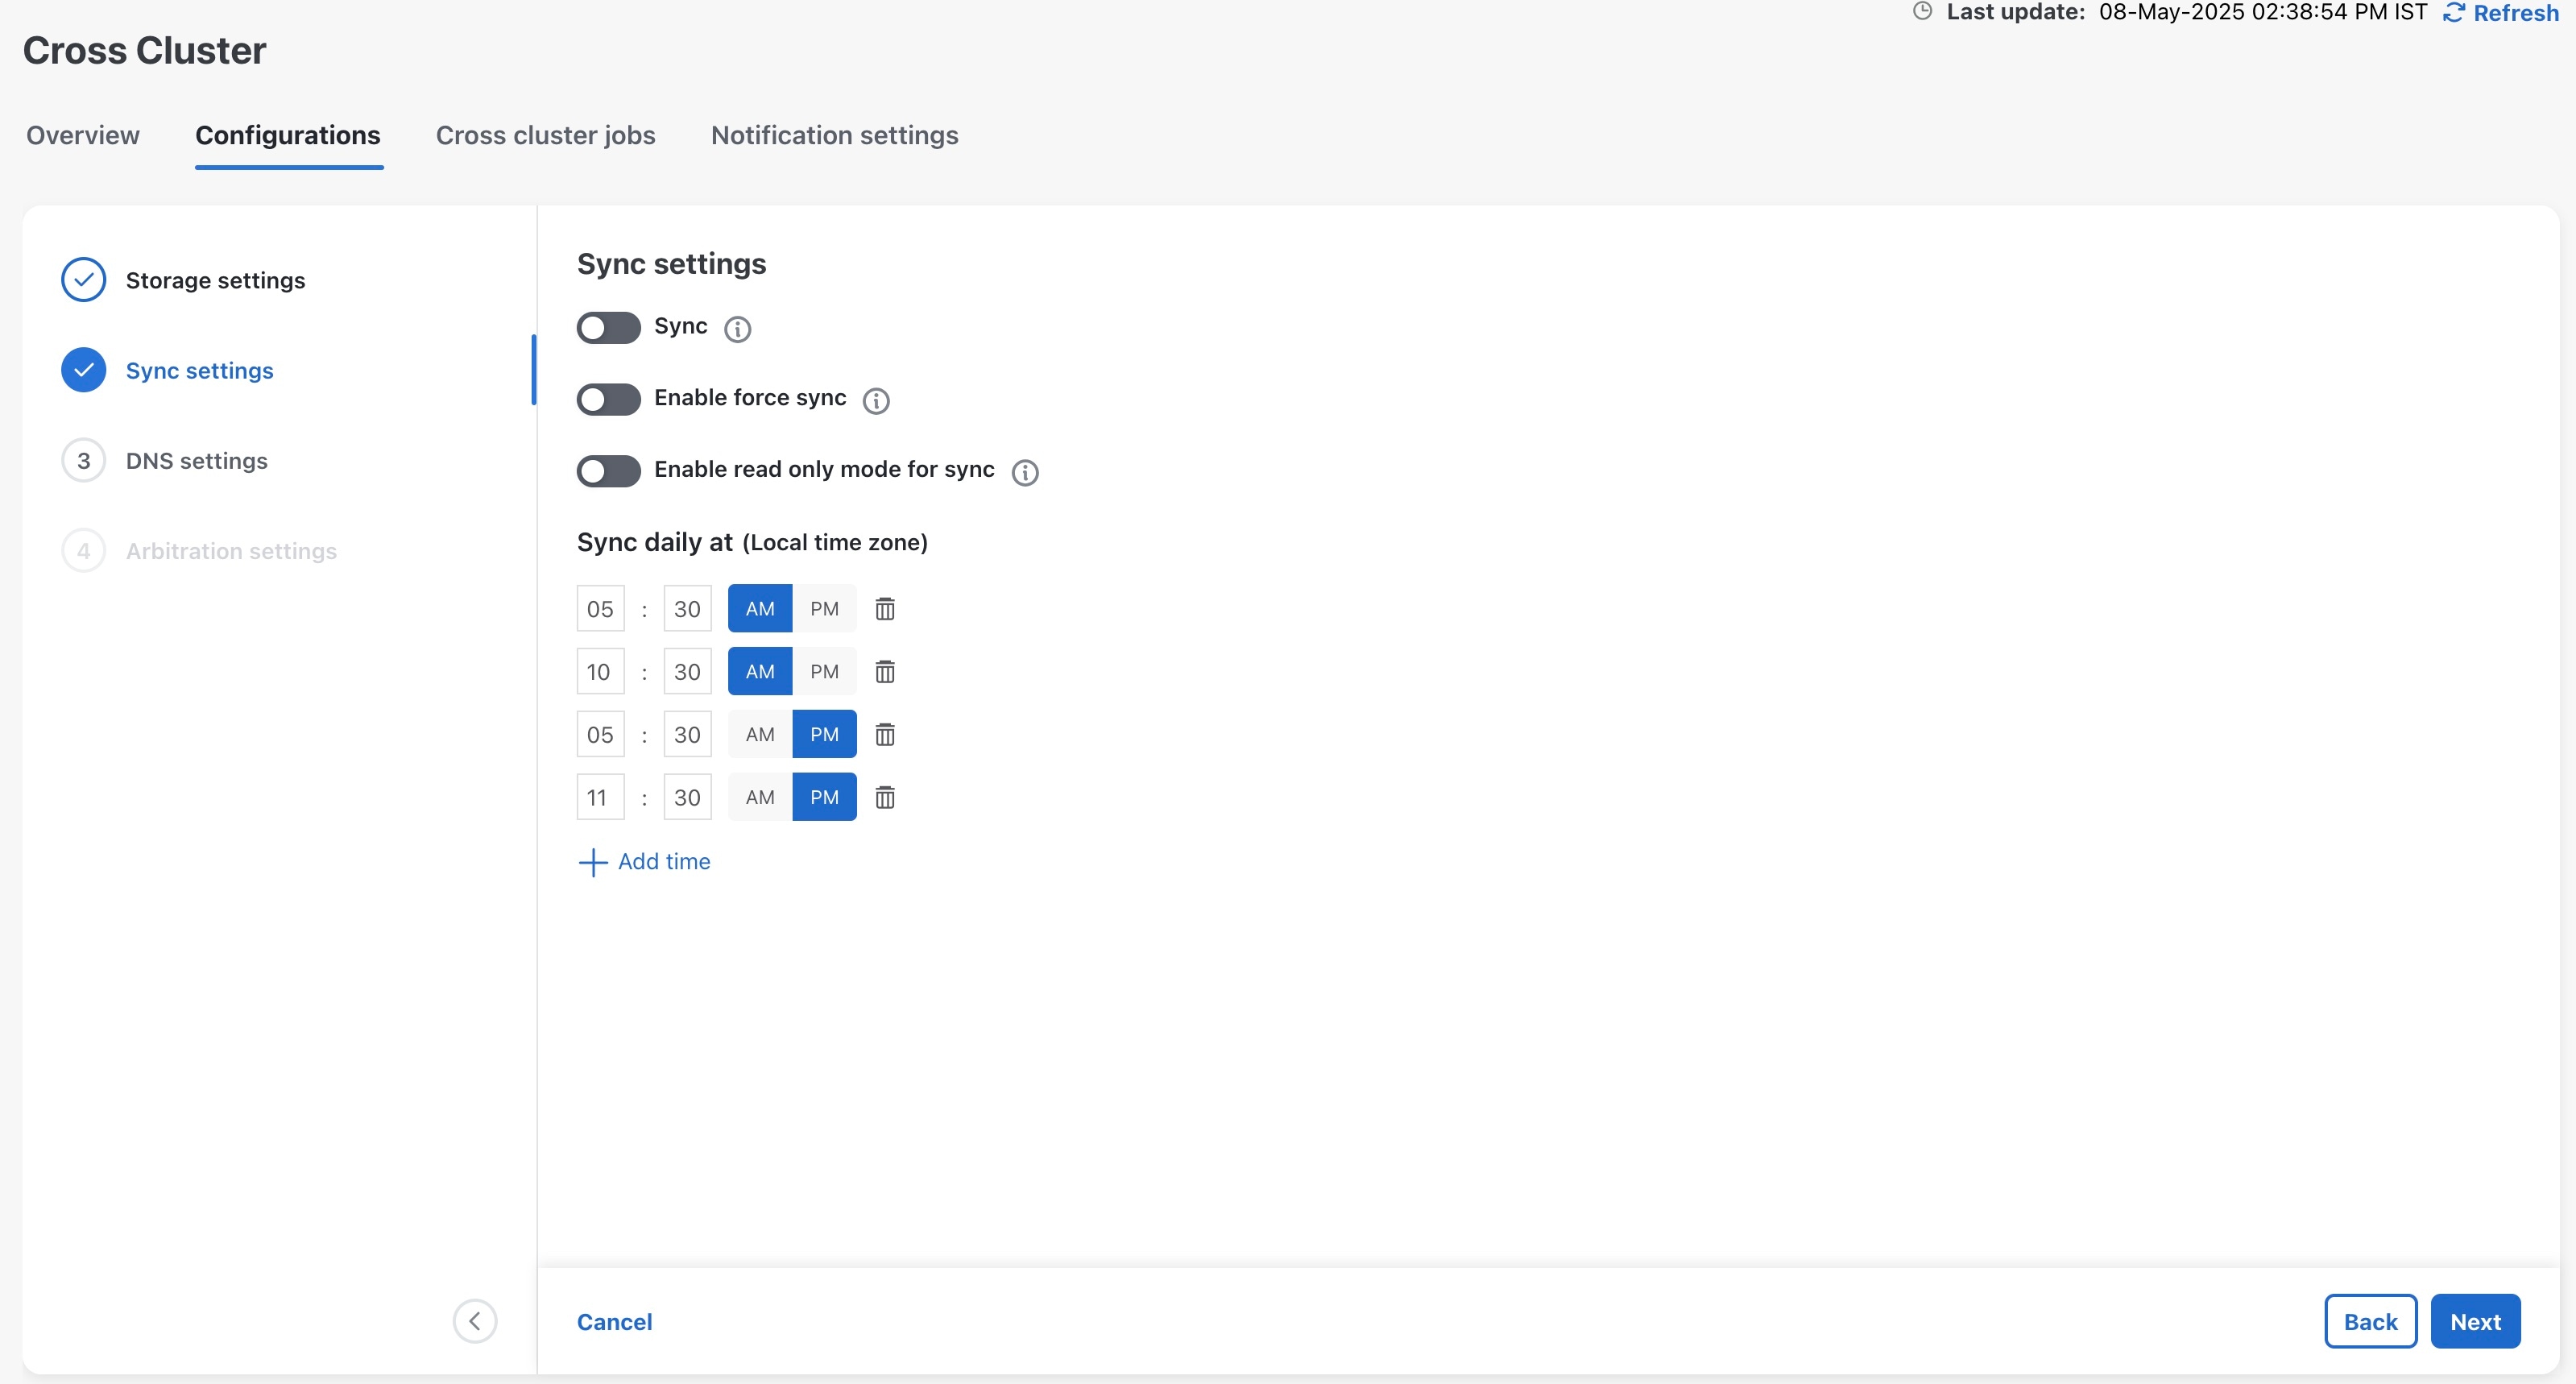The width and height of the screenshot is (2576, 1384).
Task: Click the Sync info icon
Action: click(737, 329)
